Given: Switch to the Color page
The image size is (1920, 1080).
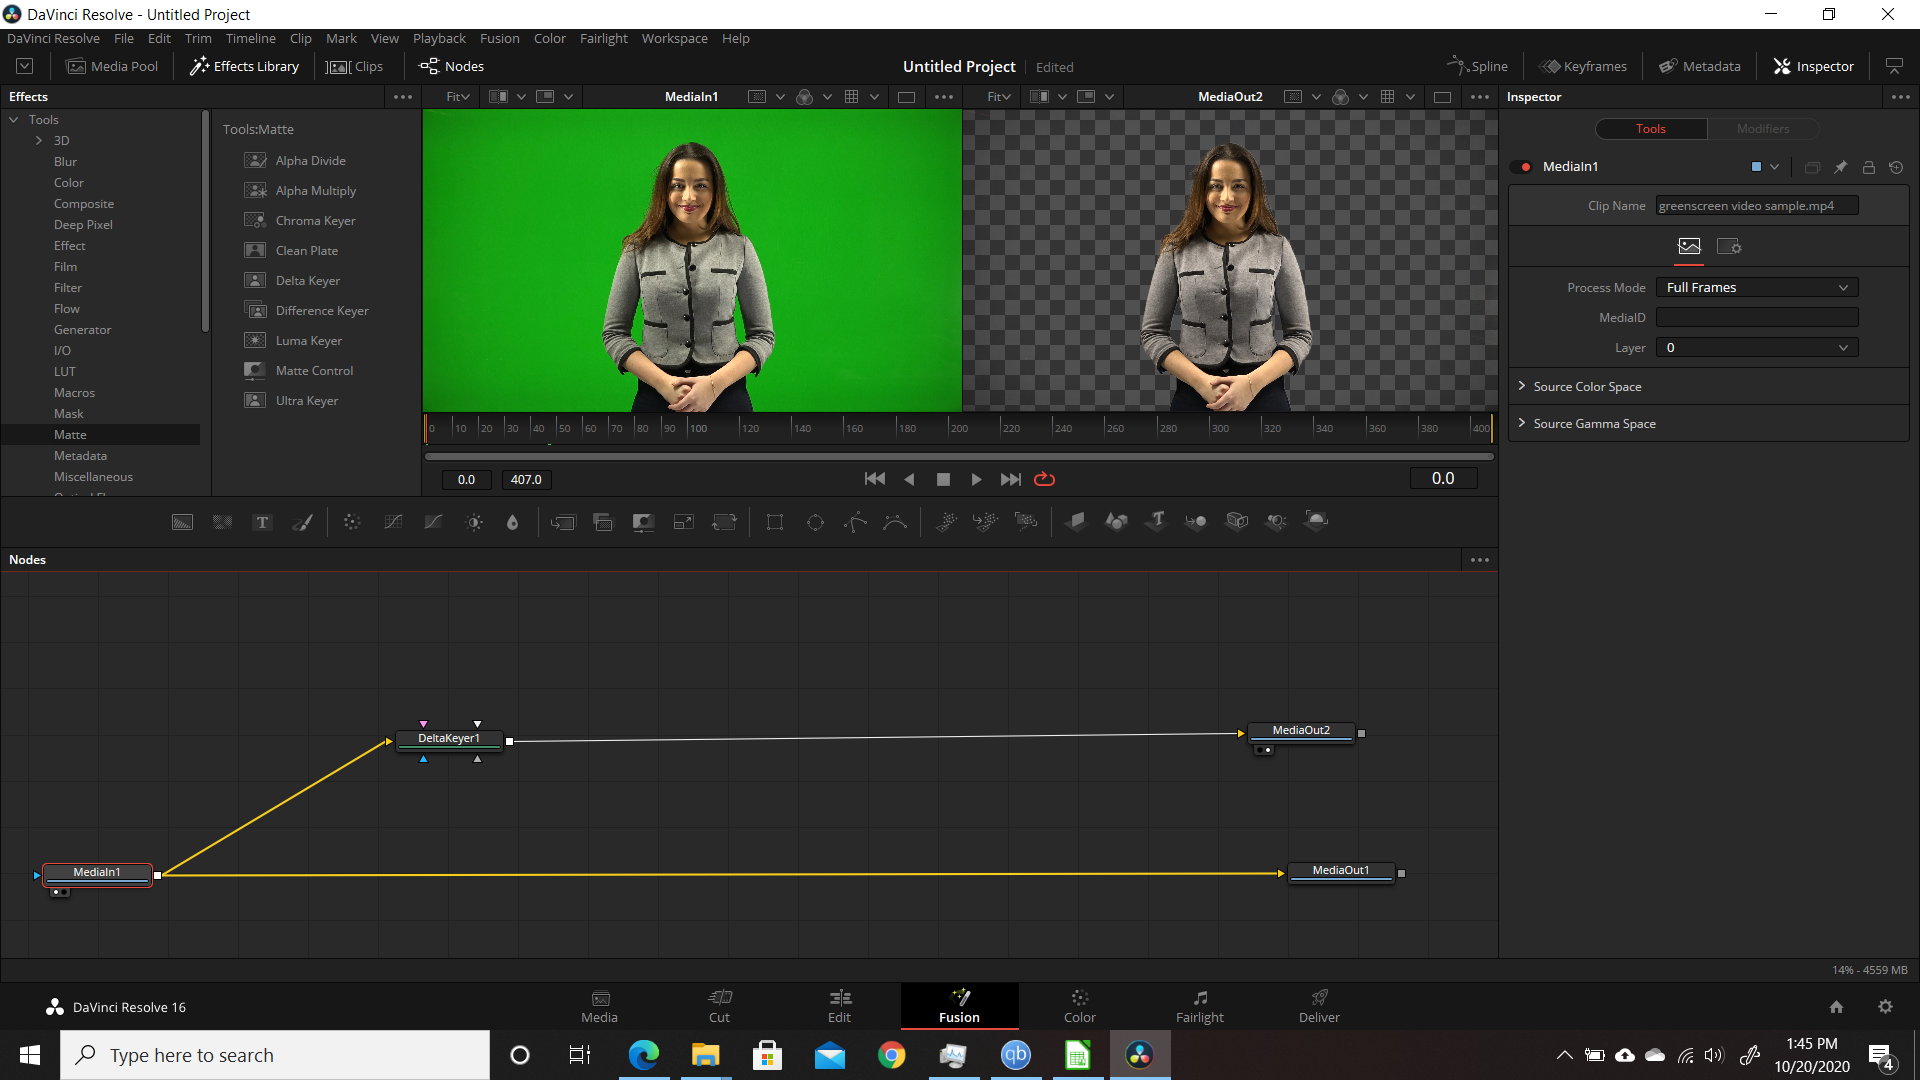Looking at the screenshot, I should coord(1079,1006).
